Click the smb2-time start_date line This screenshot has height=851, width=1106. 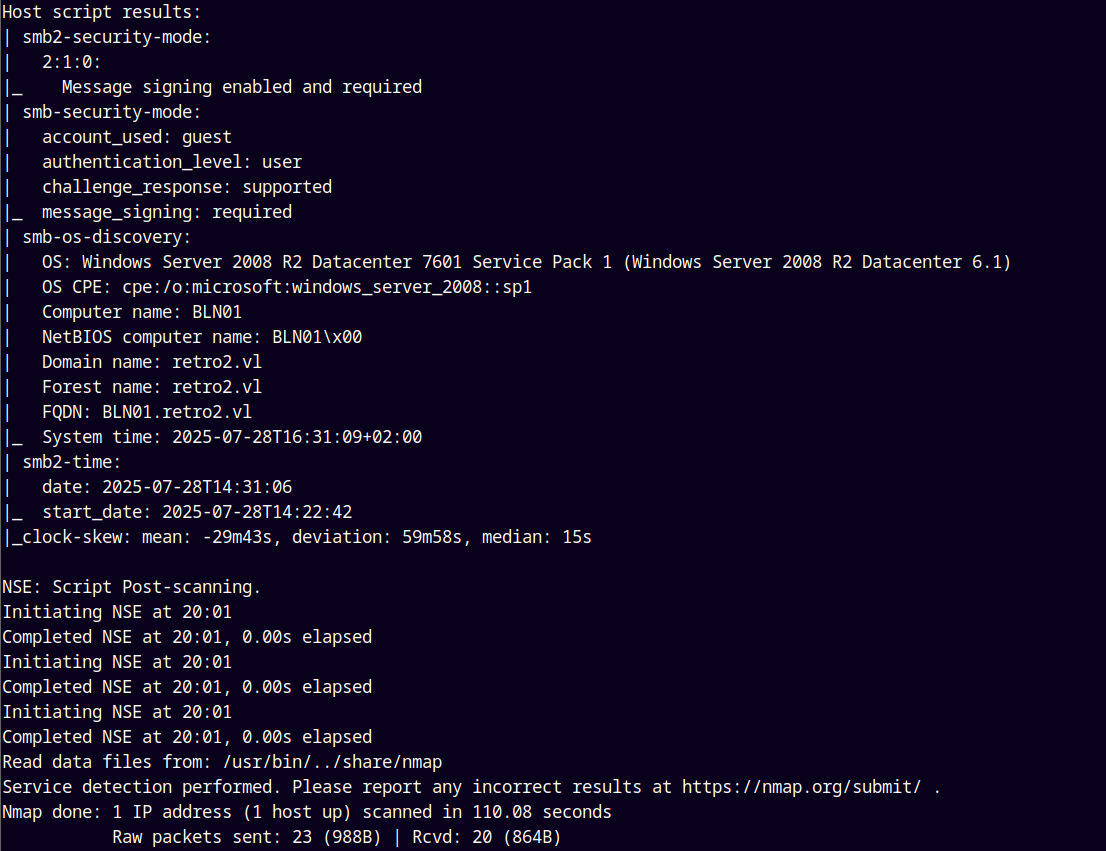197,512
